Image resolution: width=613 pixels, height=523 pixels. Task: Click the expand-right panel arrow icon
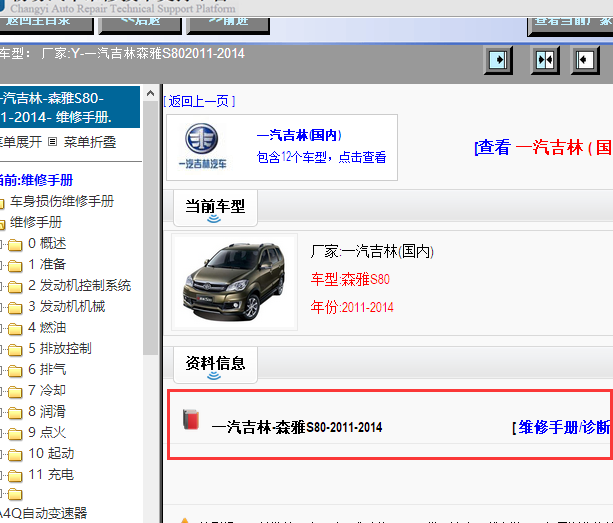pyautogui.click(x=498, y=60)
